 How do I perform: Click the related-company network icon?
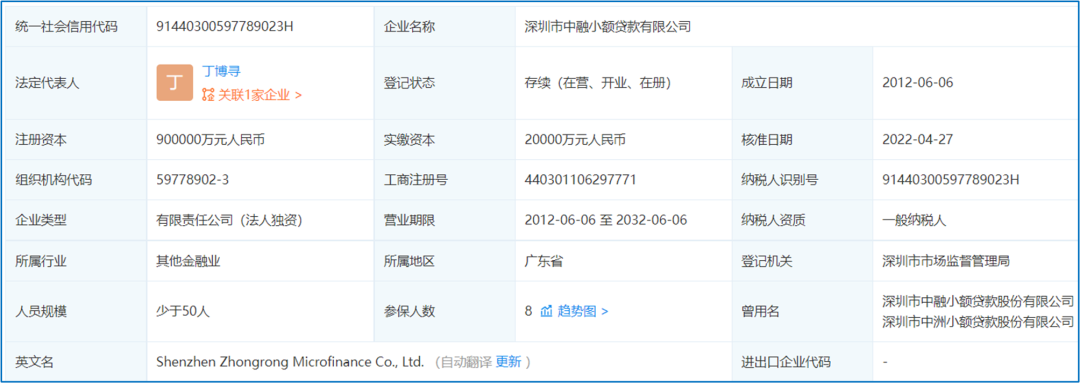tap(208, 95)
